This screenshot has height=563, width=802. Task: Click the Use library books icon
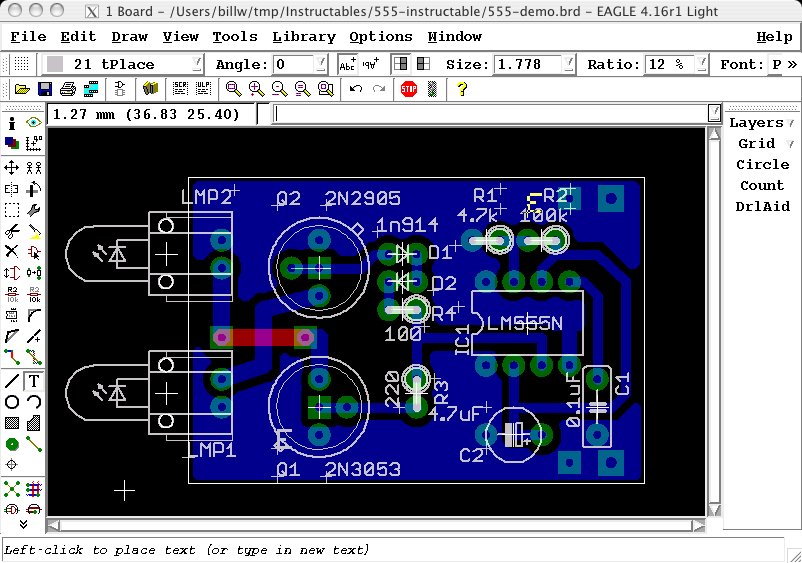pyautogui.click(x=150, y=89)
